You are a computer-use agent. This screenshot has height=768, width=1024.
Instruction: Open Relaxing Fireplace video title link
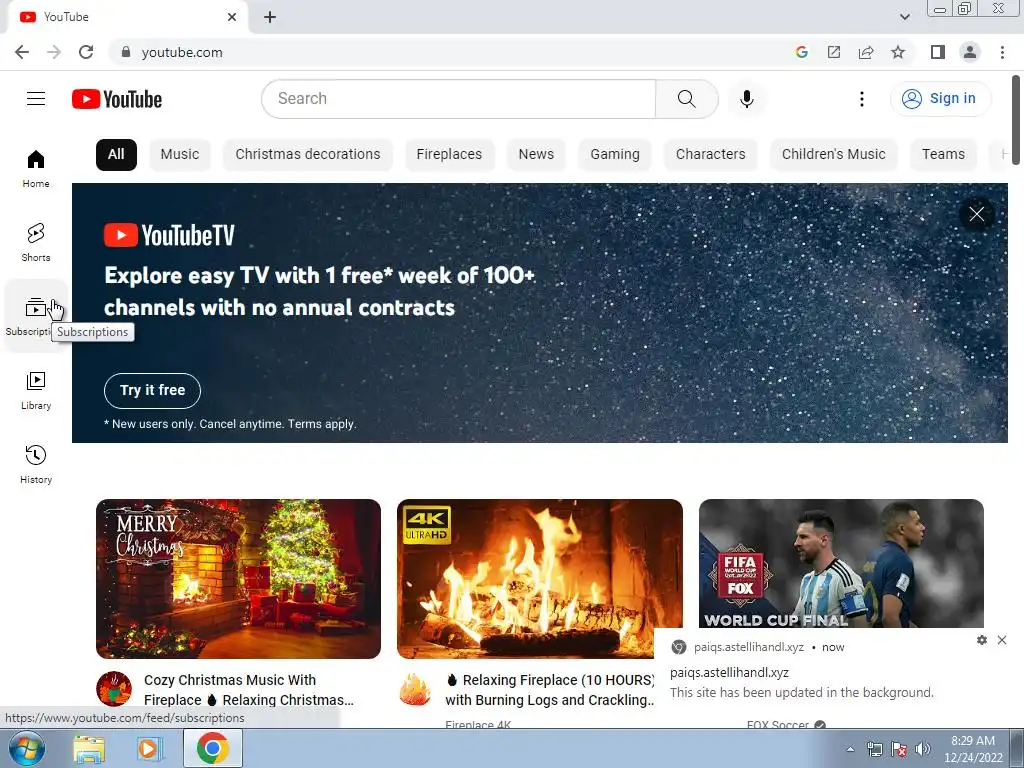[x=551, y=690]
